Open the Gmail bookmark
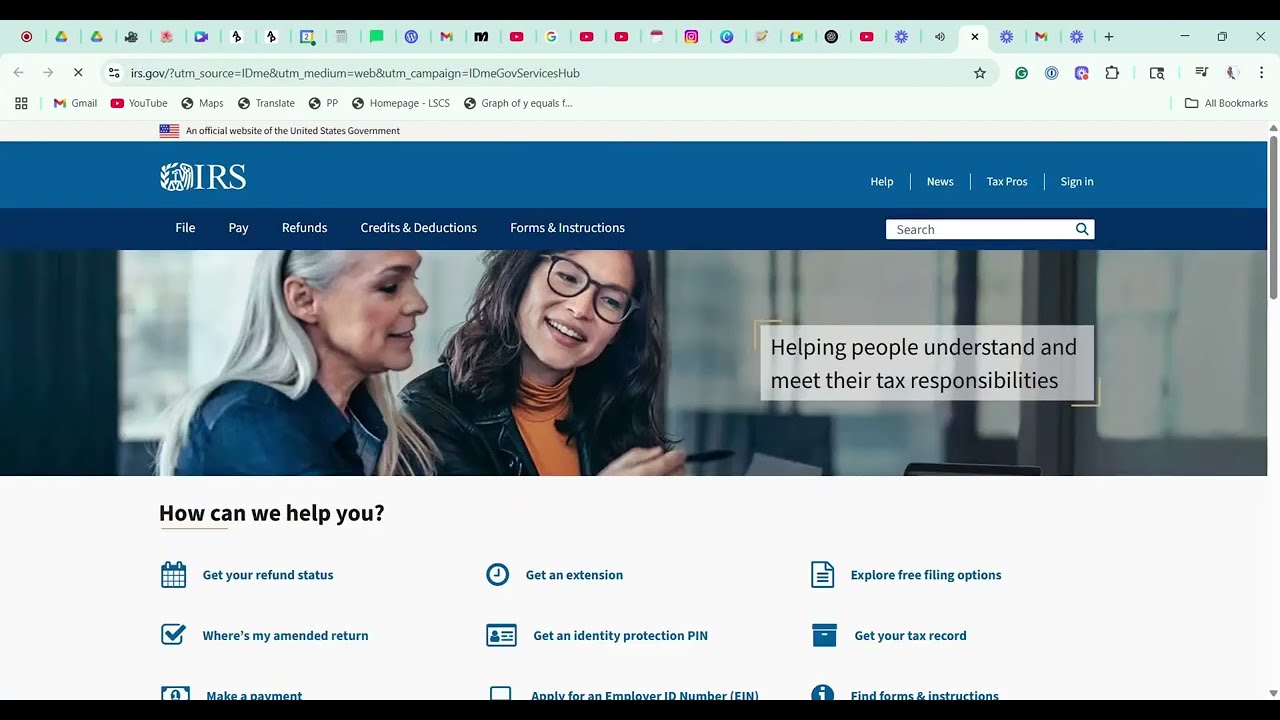This screenshot has height=720, width=1280. [x=75, y=103]
